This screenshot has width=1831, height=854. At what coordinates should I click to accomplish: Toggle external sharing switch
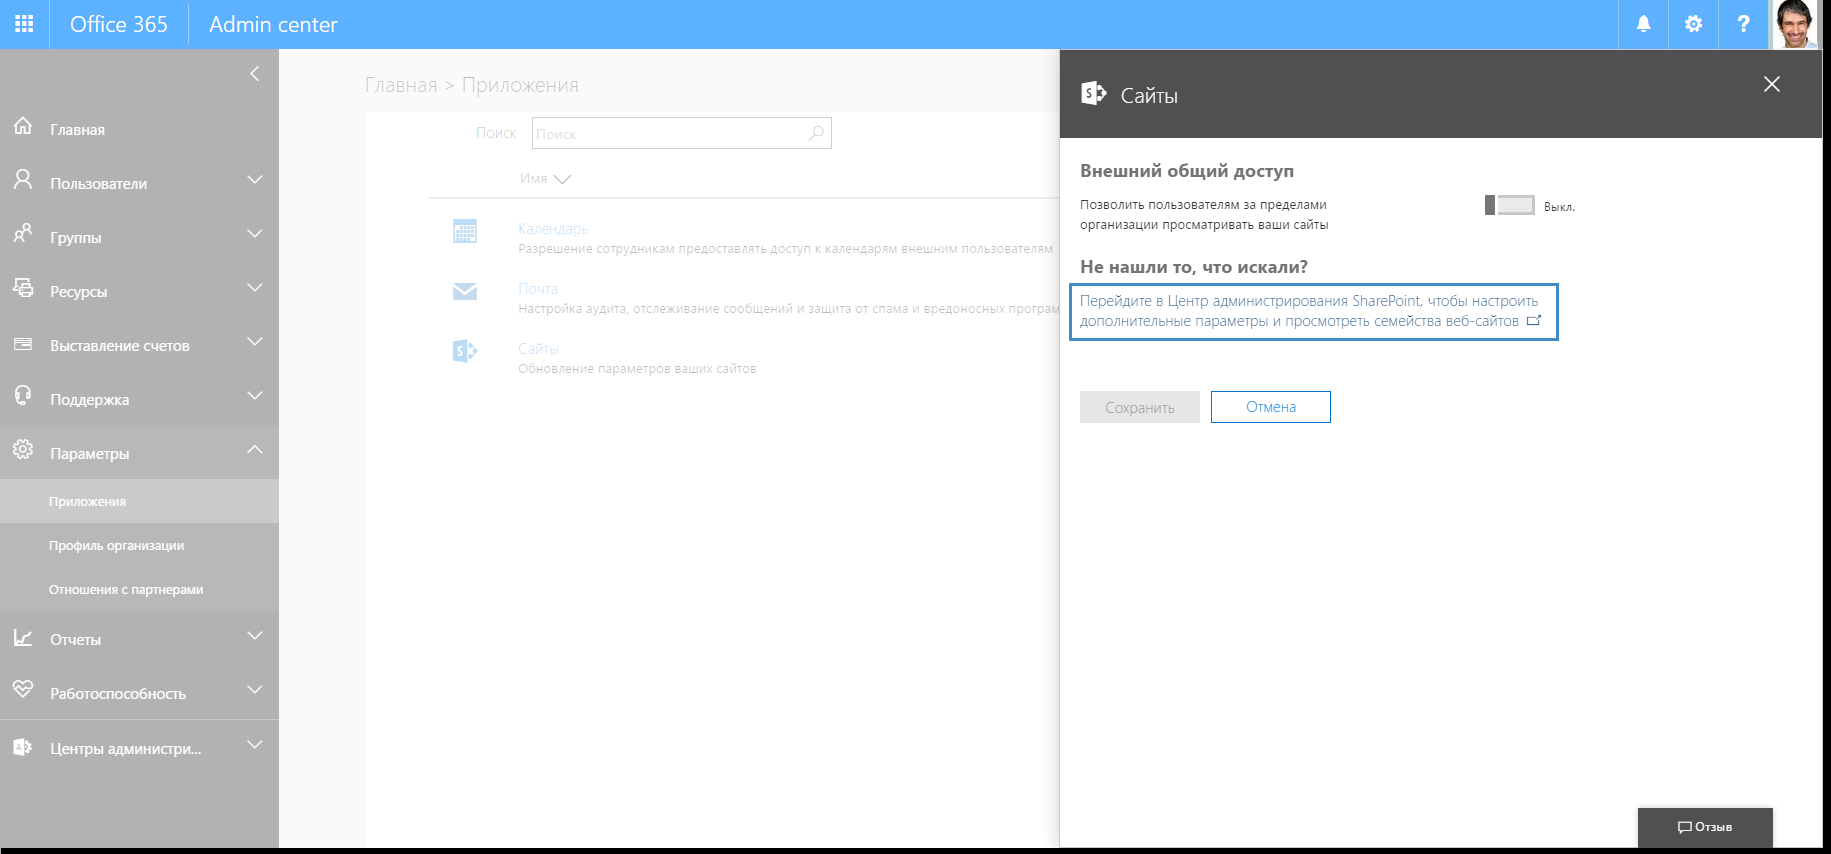coord(1509,205)
